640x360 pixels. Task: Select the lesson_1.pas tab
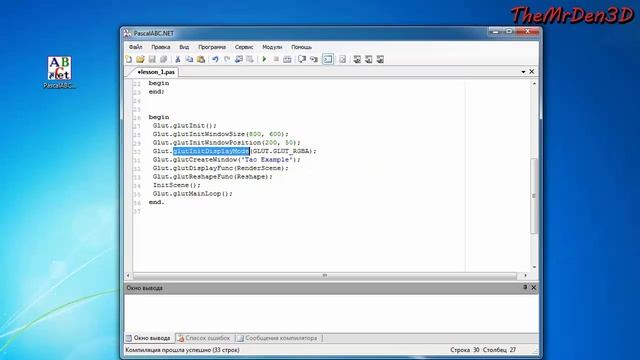(156, 72)
